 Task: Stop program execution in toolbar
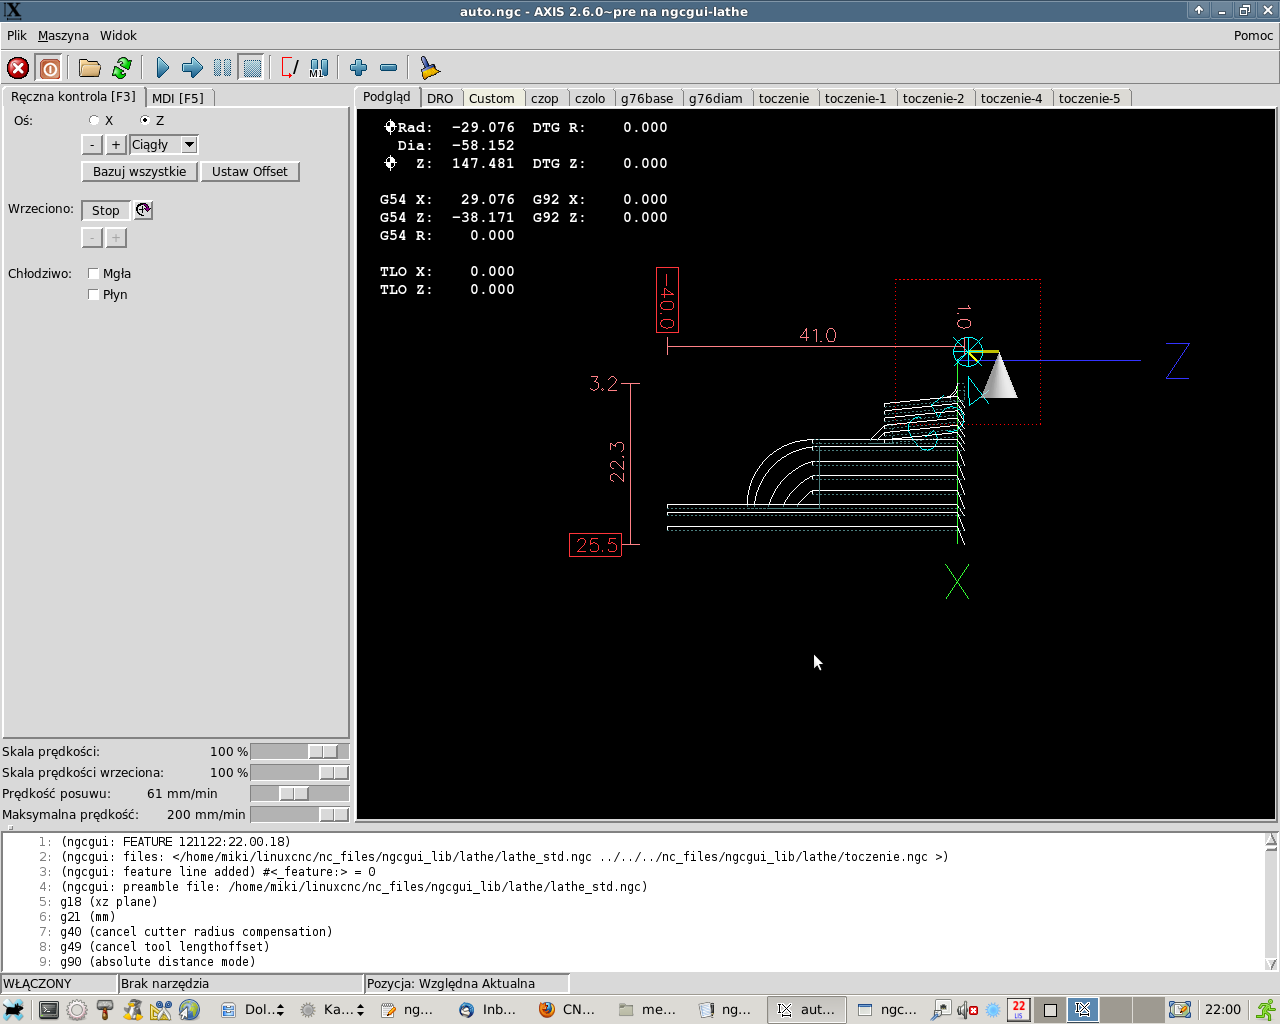[252, 68]
